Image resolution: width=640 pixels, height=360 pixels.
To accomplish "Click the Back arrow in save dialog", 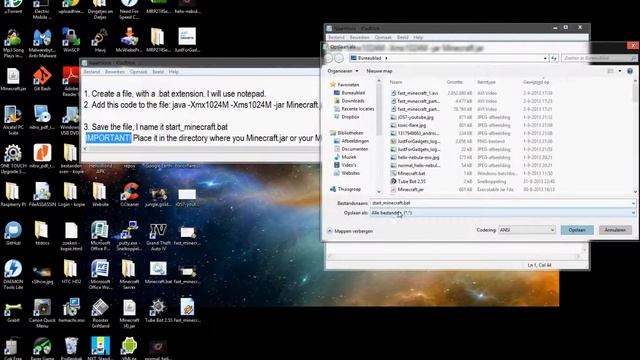I will click(329, 58).
